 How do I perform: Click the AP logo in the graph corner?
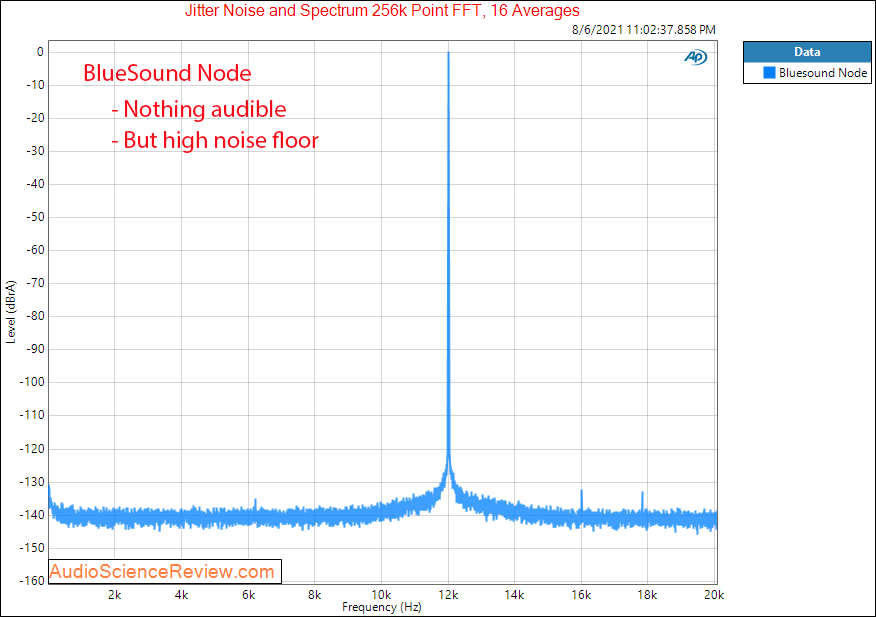click(x=696, y=57)
